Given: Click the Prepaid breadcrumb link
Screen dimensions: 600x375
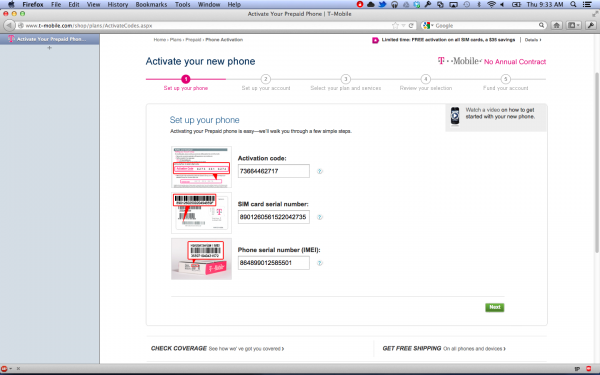Looking at the screenshot, I should pos(193,40).
